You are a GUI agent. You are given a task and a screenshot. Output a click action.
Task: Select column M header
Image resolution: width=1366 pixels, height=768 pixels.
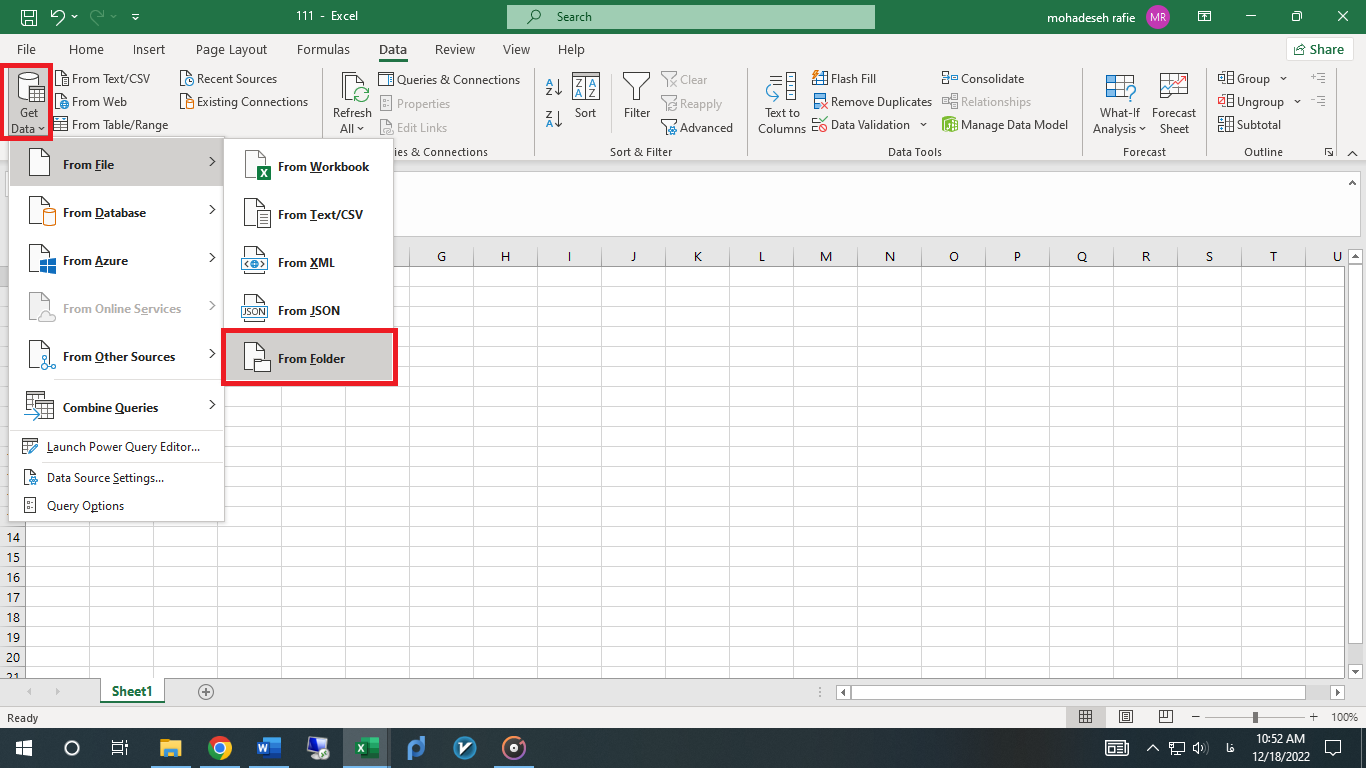coord(826,257)
